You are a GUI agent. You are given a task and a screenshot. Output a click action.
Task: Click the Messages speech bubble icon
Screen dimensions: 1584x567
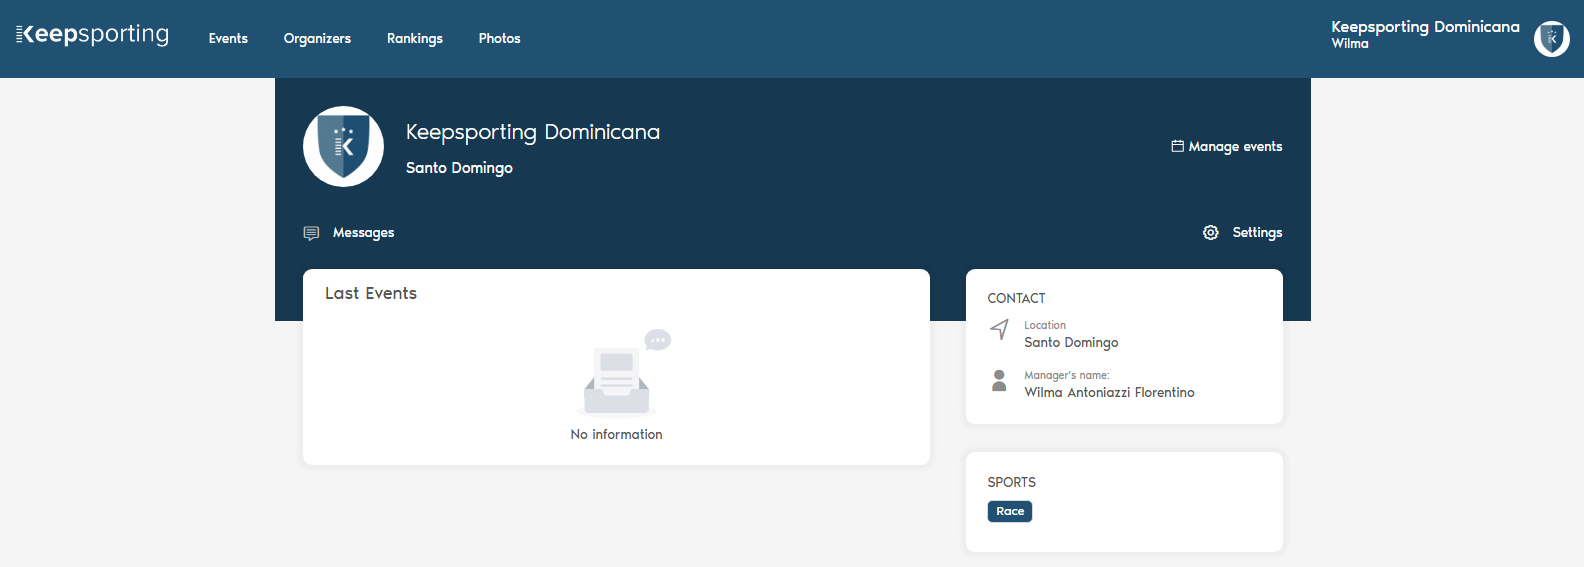(x=311, y=233)
